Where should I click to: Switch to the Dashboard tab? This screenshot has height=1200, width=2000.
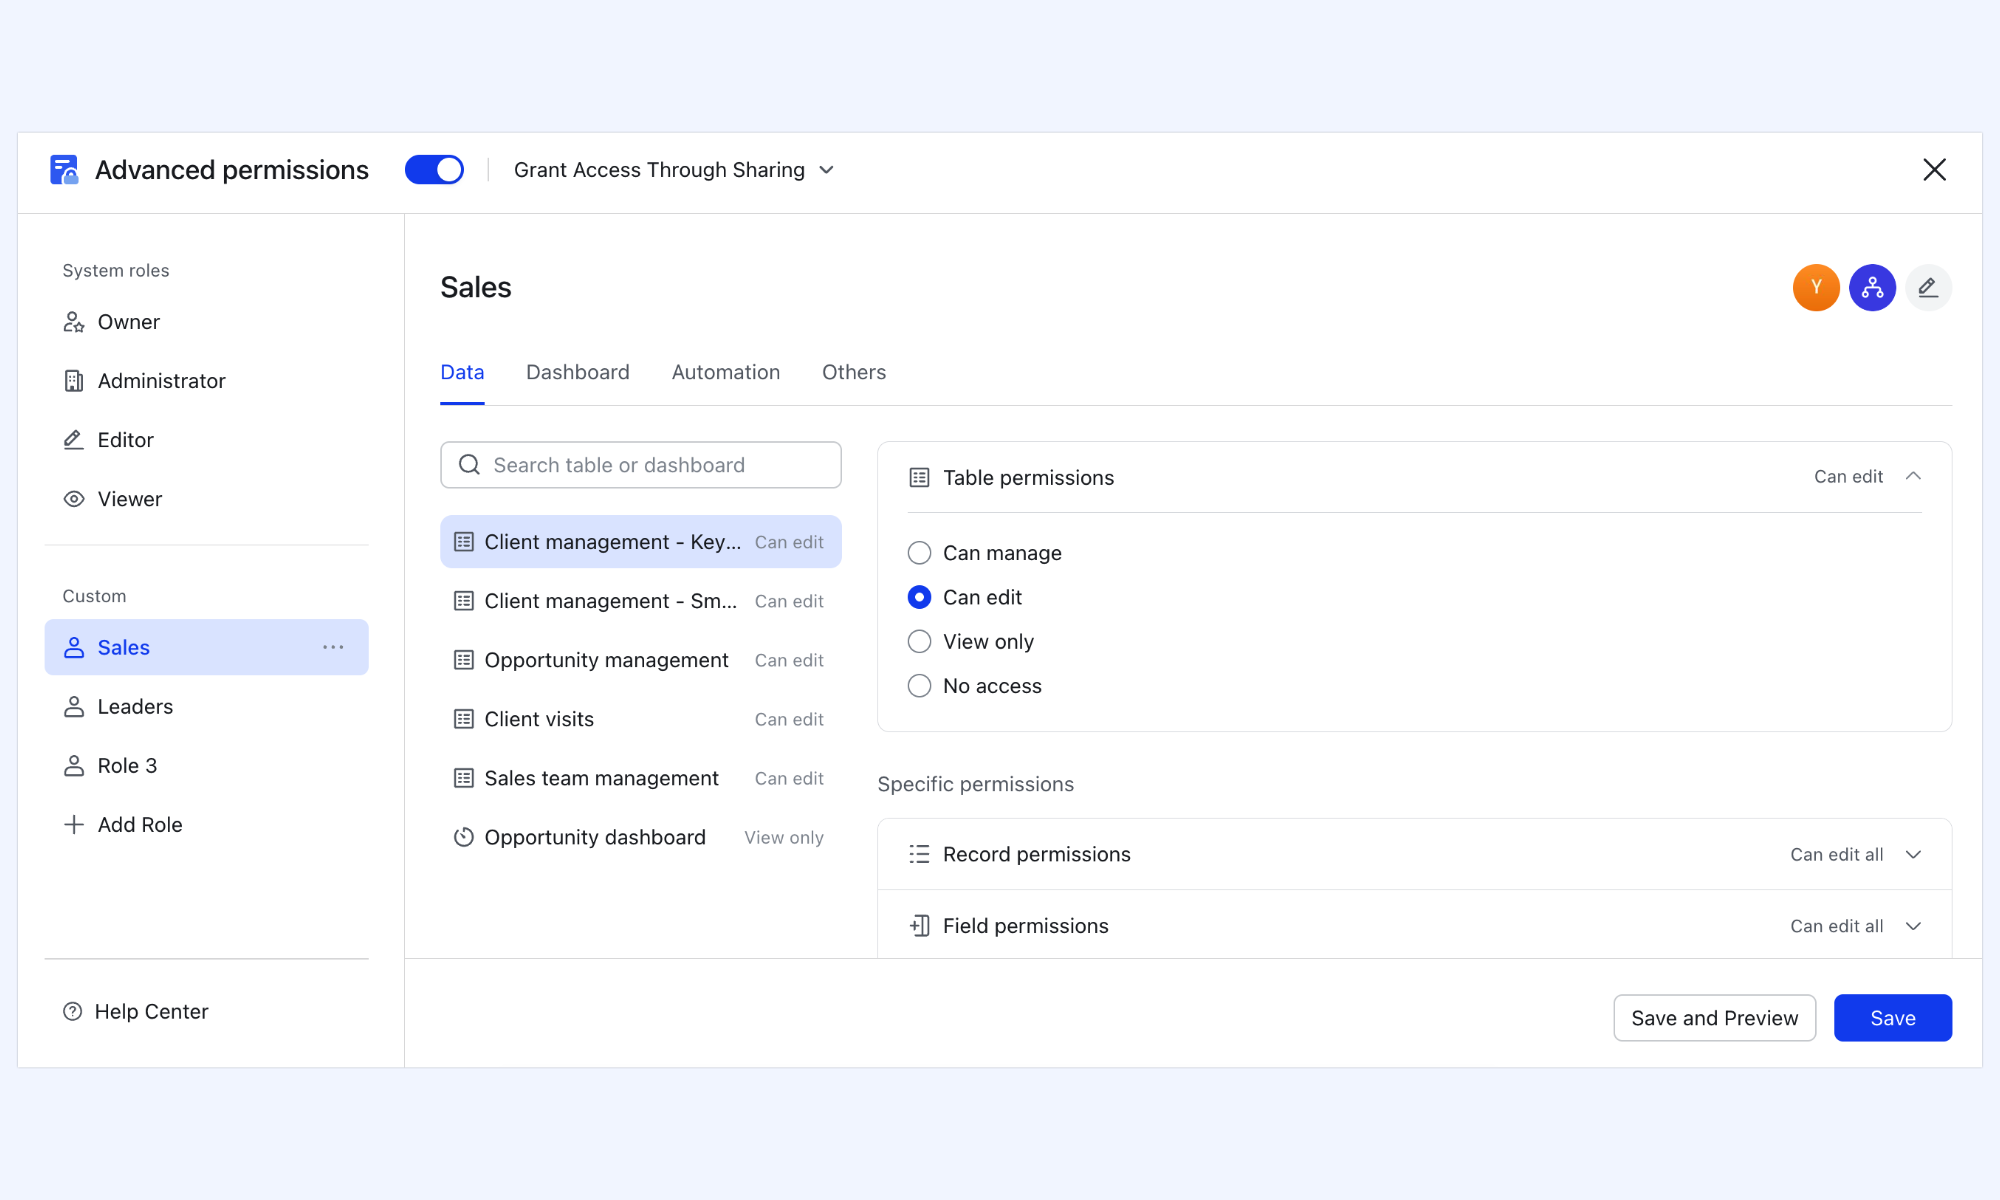pos(578,372)
